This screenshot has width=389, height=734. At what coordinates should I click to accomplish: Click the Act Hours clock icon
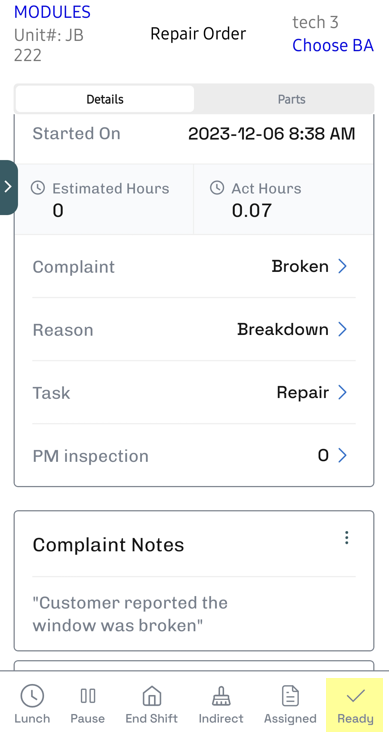(x=217, y=188)
